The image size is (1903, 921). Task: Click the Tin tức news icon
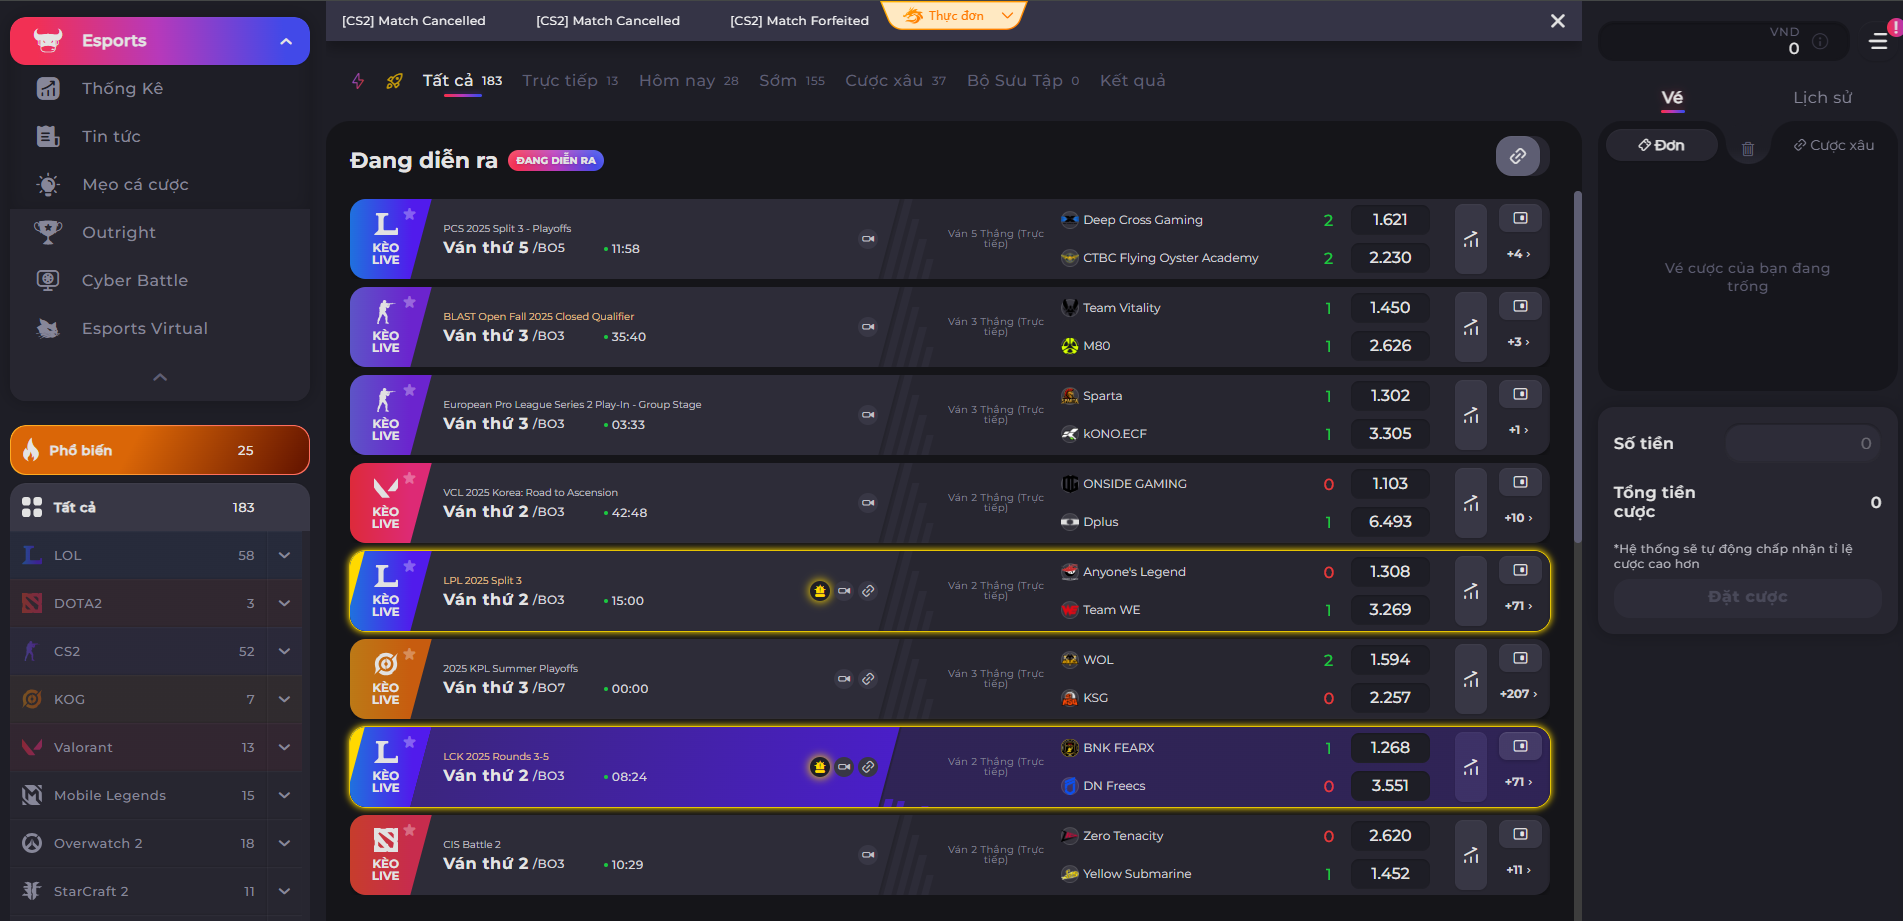pyautogui.click(x=47, y=136)
